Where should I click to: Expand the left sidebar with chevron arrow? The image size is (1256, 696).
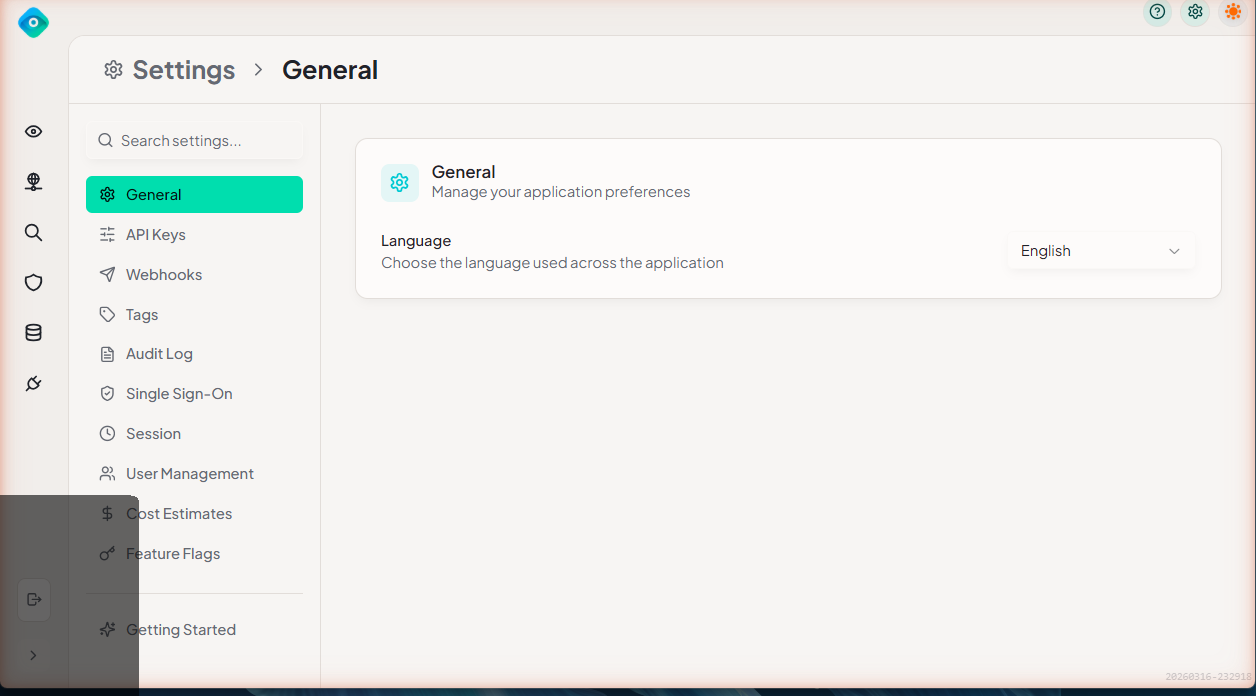[x=33, y=655]
